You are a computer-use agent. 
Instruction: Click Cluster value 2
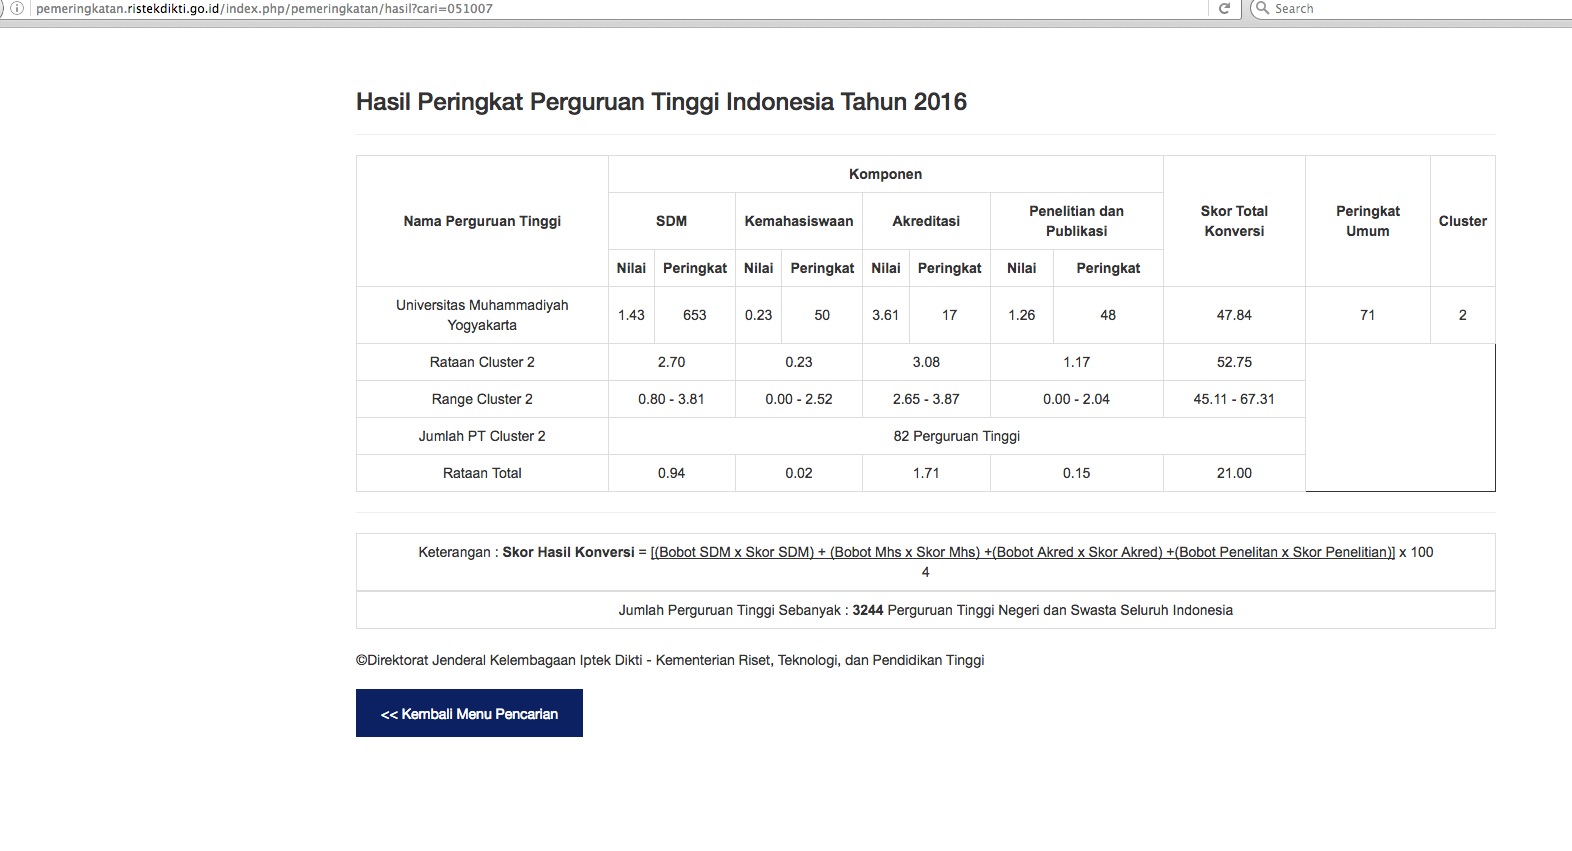click(x=1462, y=315)
